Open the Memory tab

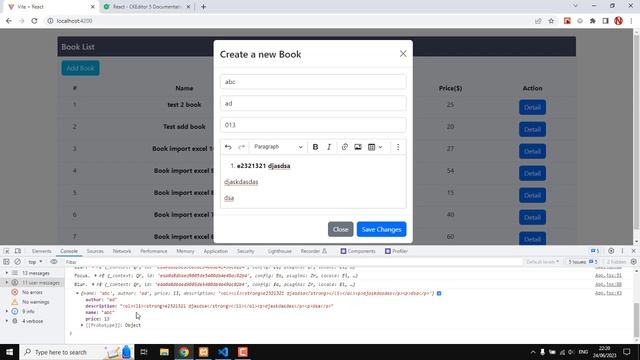(x=185, y=251)
